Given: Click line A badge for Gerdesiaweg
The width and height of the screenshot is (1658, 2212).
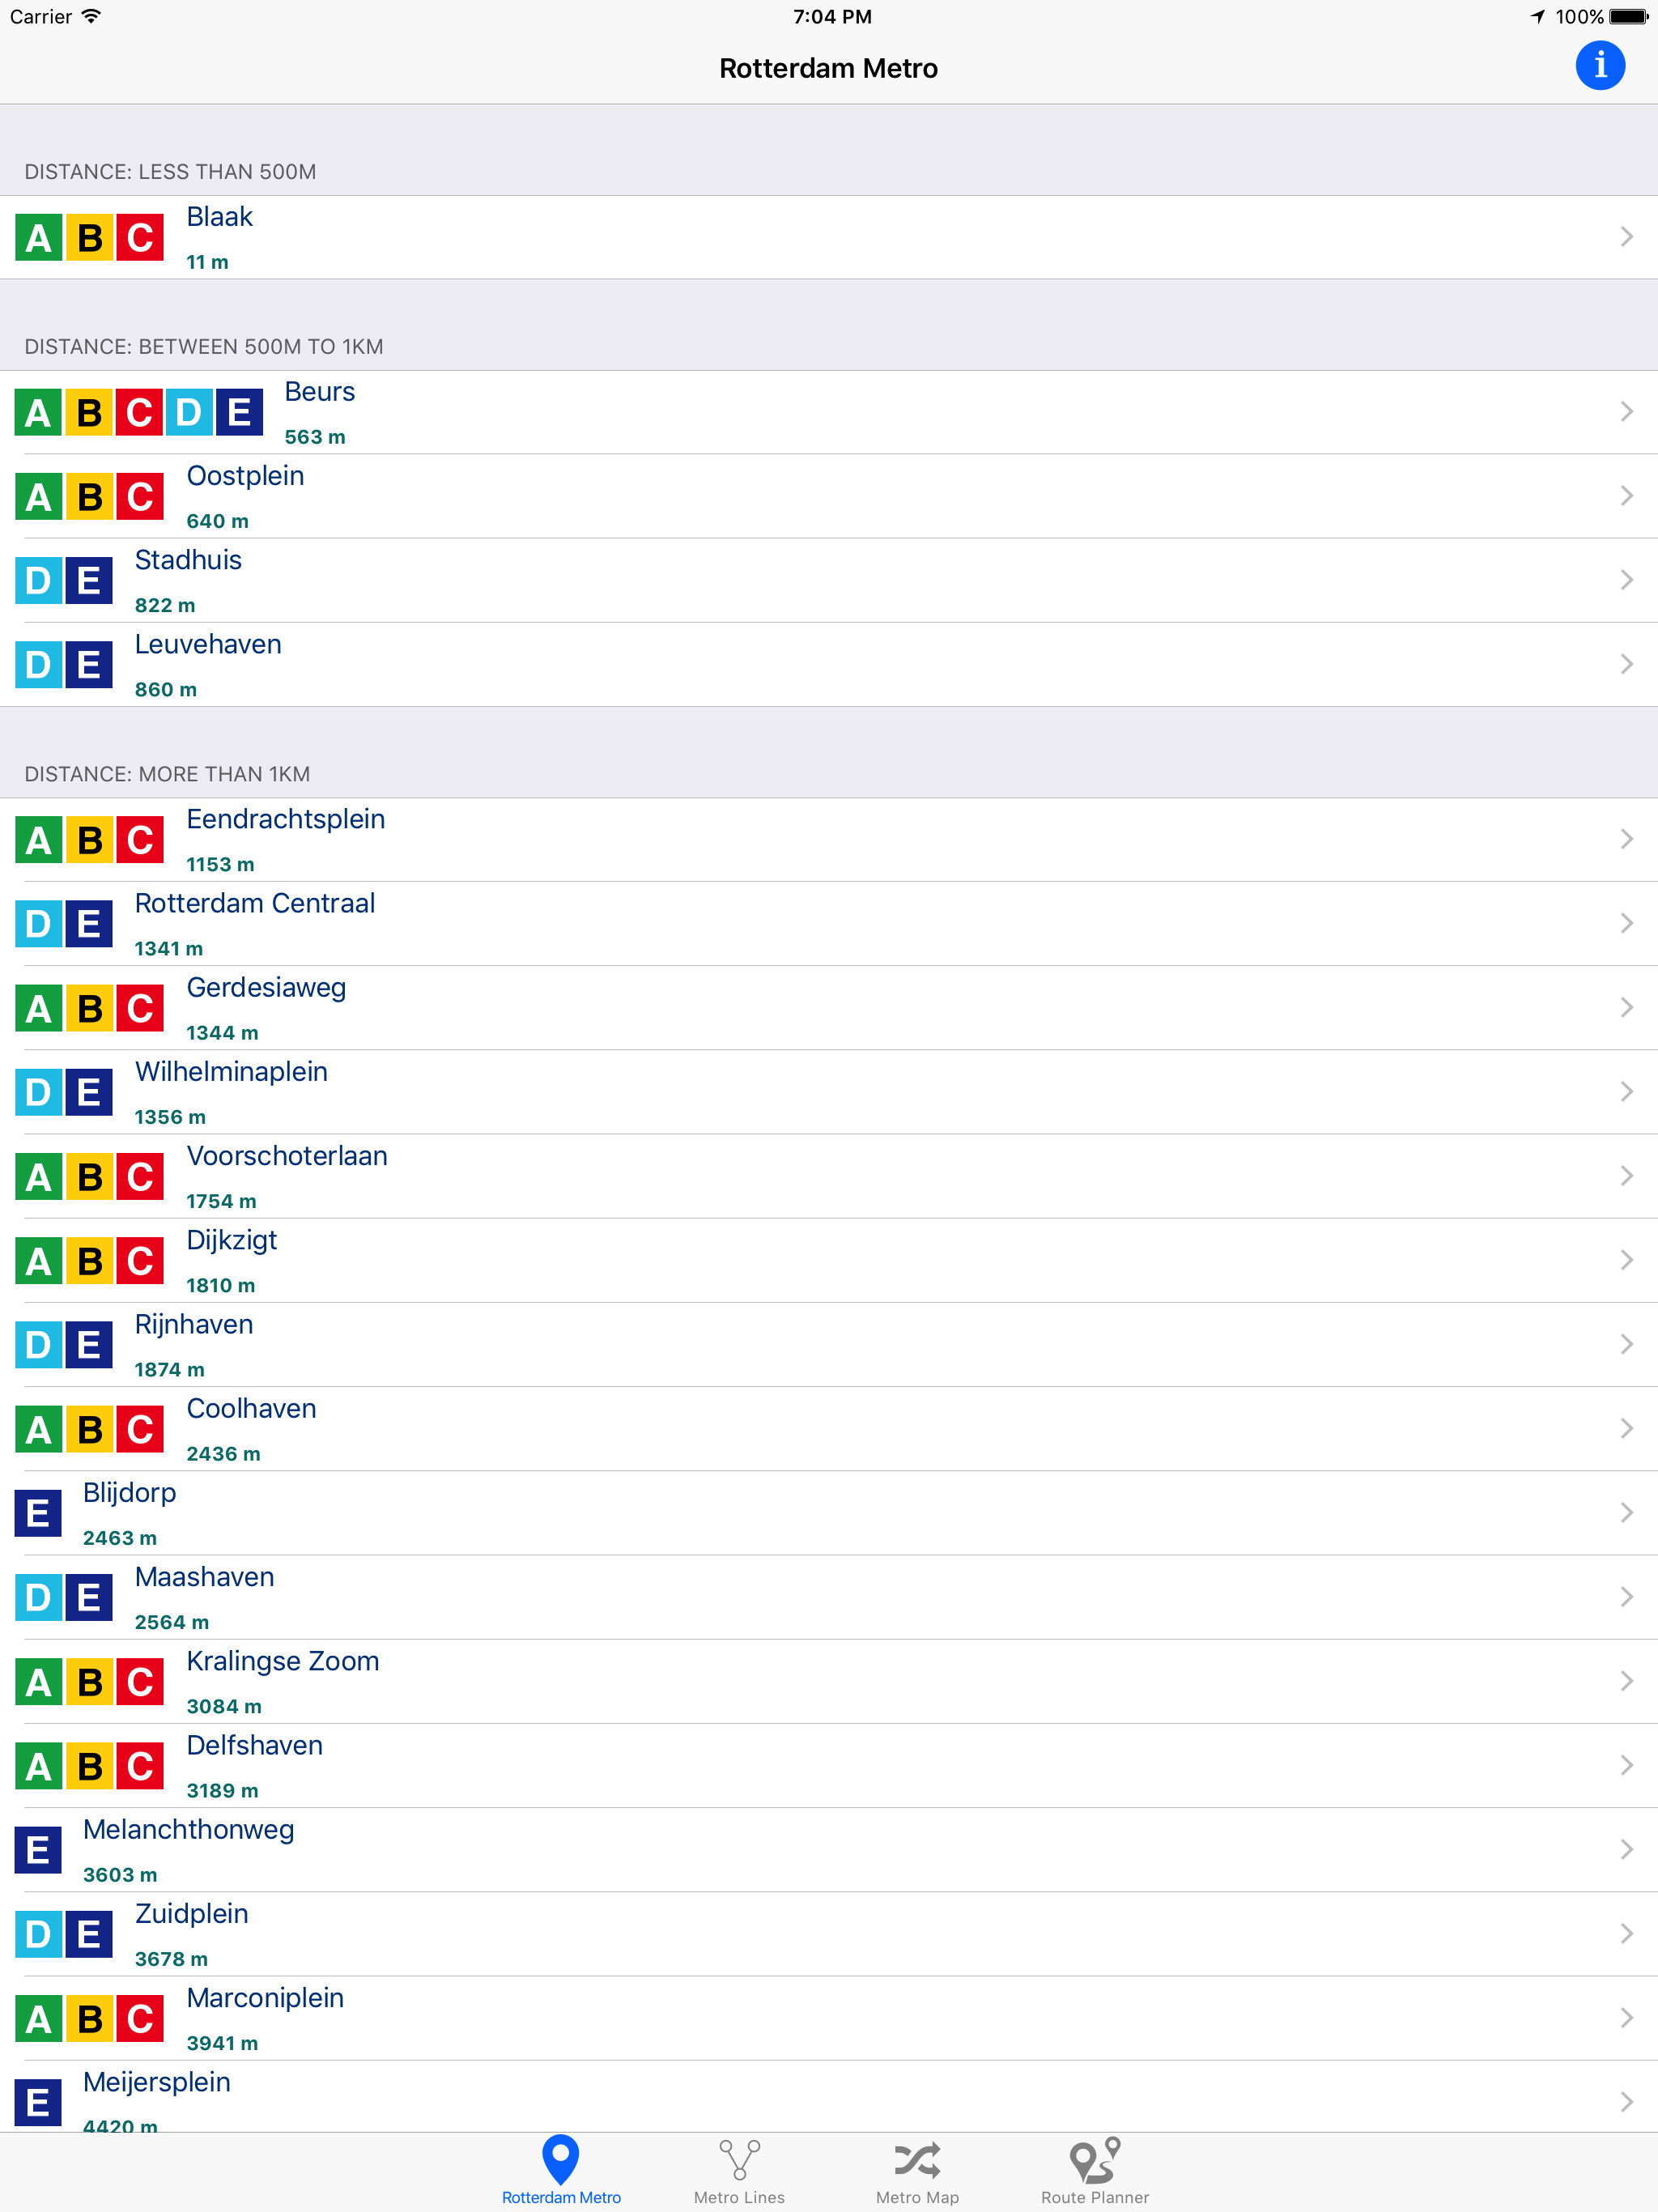Looking at the screenshot, I should point(38,1008).
